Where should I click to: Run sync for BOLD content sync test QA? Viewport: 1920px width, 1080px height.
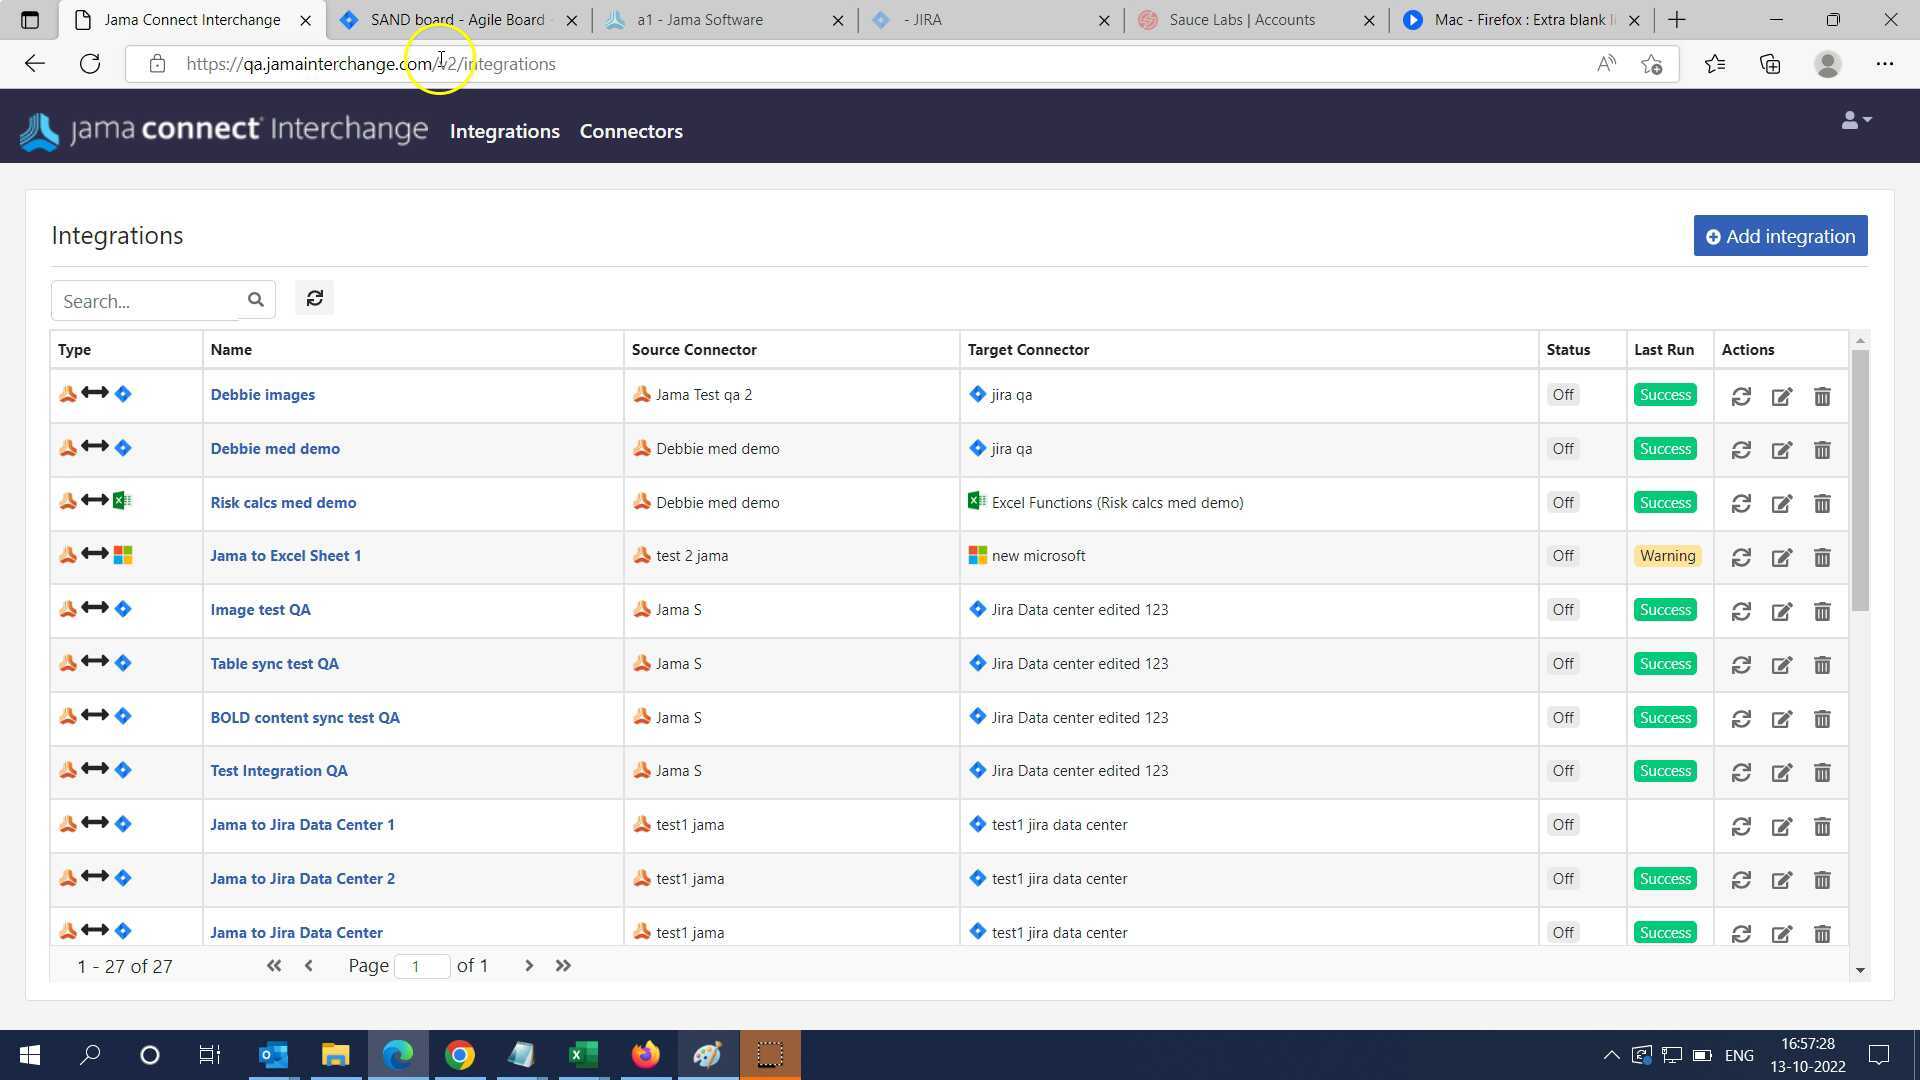[1741, 719]
